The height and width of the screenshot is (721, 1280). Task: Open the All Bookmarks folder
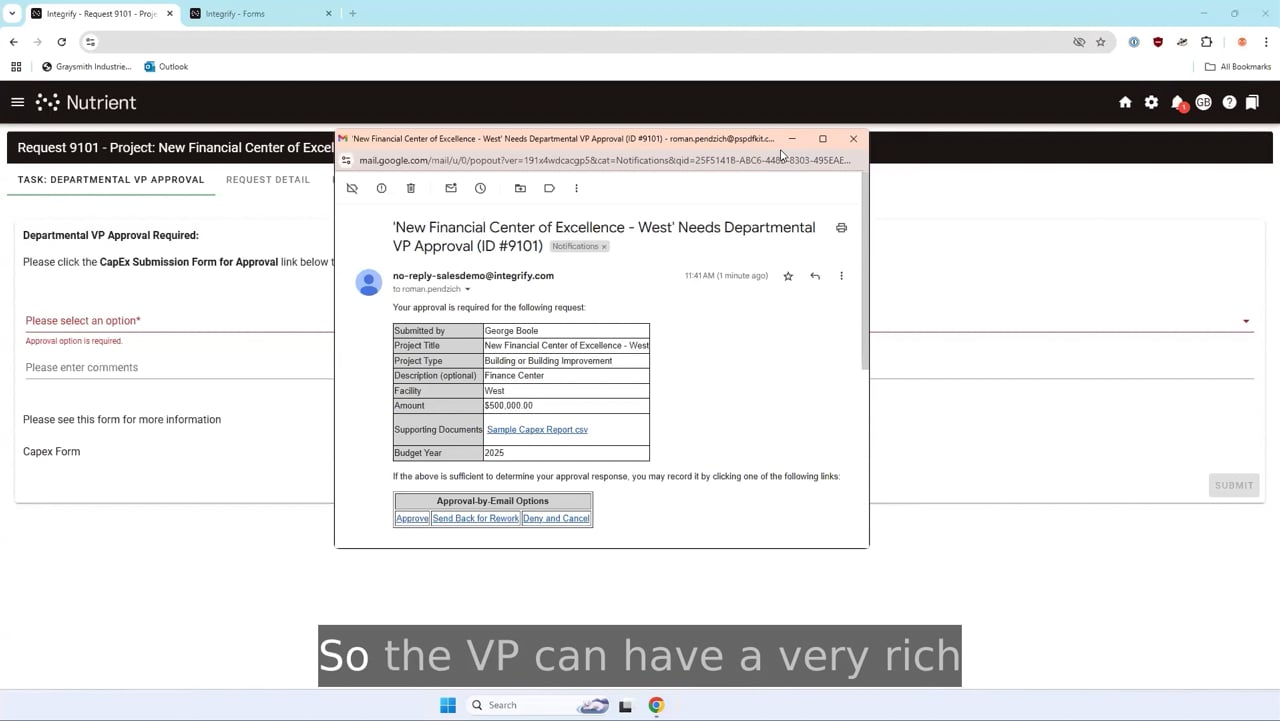pos(1238,67)
